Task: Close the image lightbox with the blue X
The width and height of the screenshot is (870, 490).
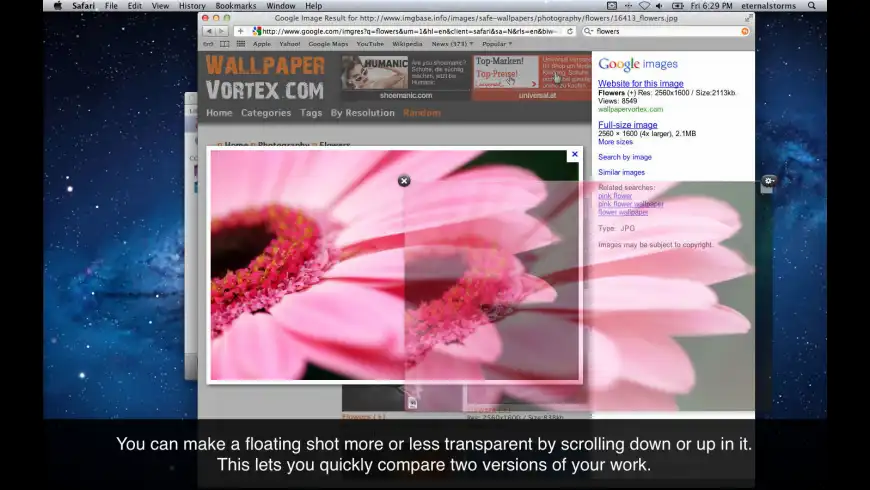Action: [x=575, y=154]
